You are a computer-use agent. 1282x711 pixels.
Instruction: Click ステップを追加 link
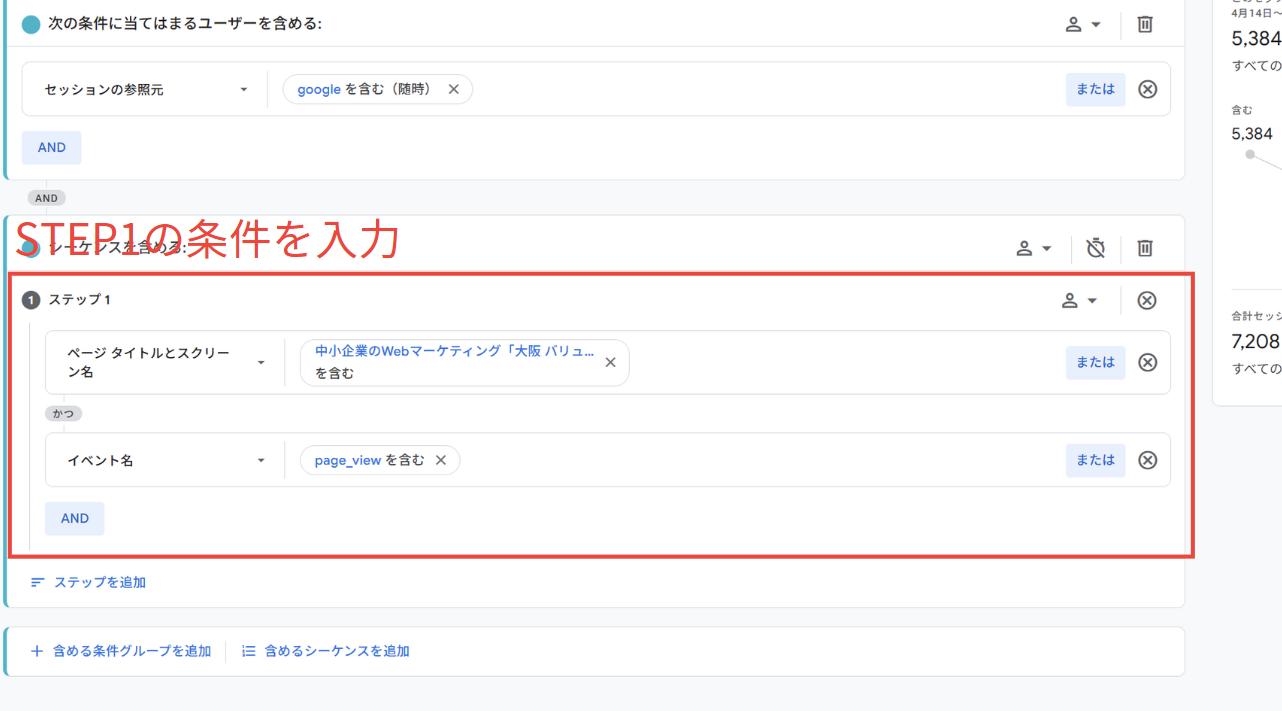pyautogui.click(x=88, y=582)
